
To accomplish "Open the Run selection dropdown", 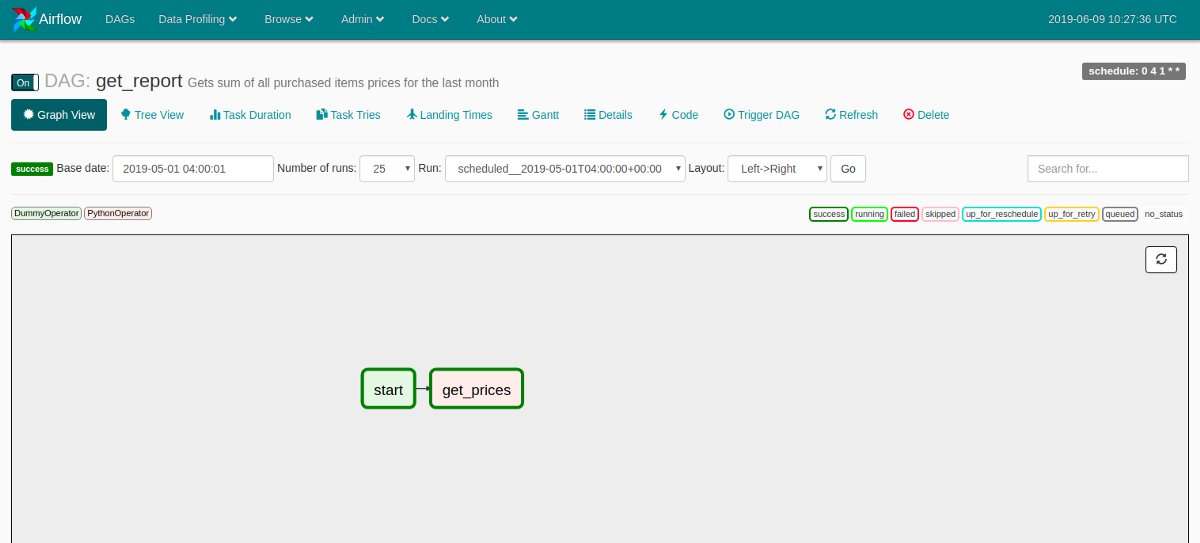I will (565, 169).
